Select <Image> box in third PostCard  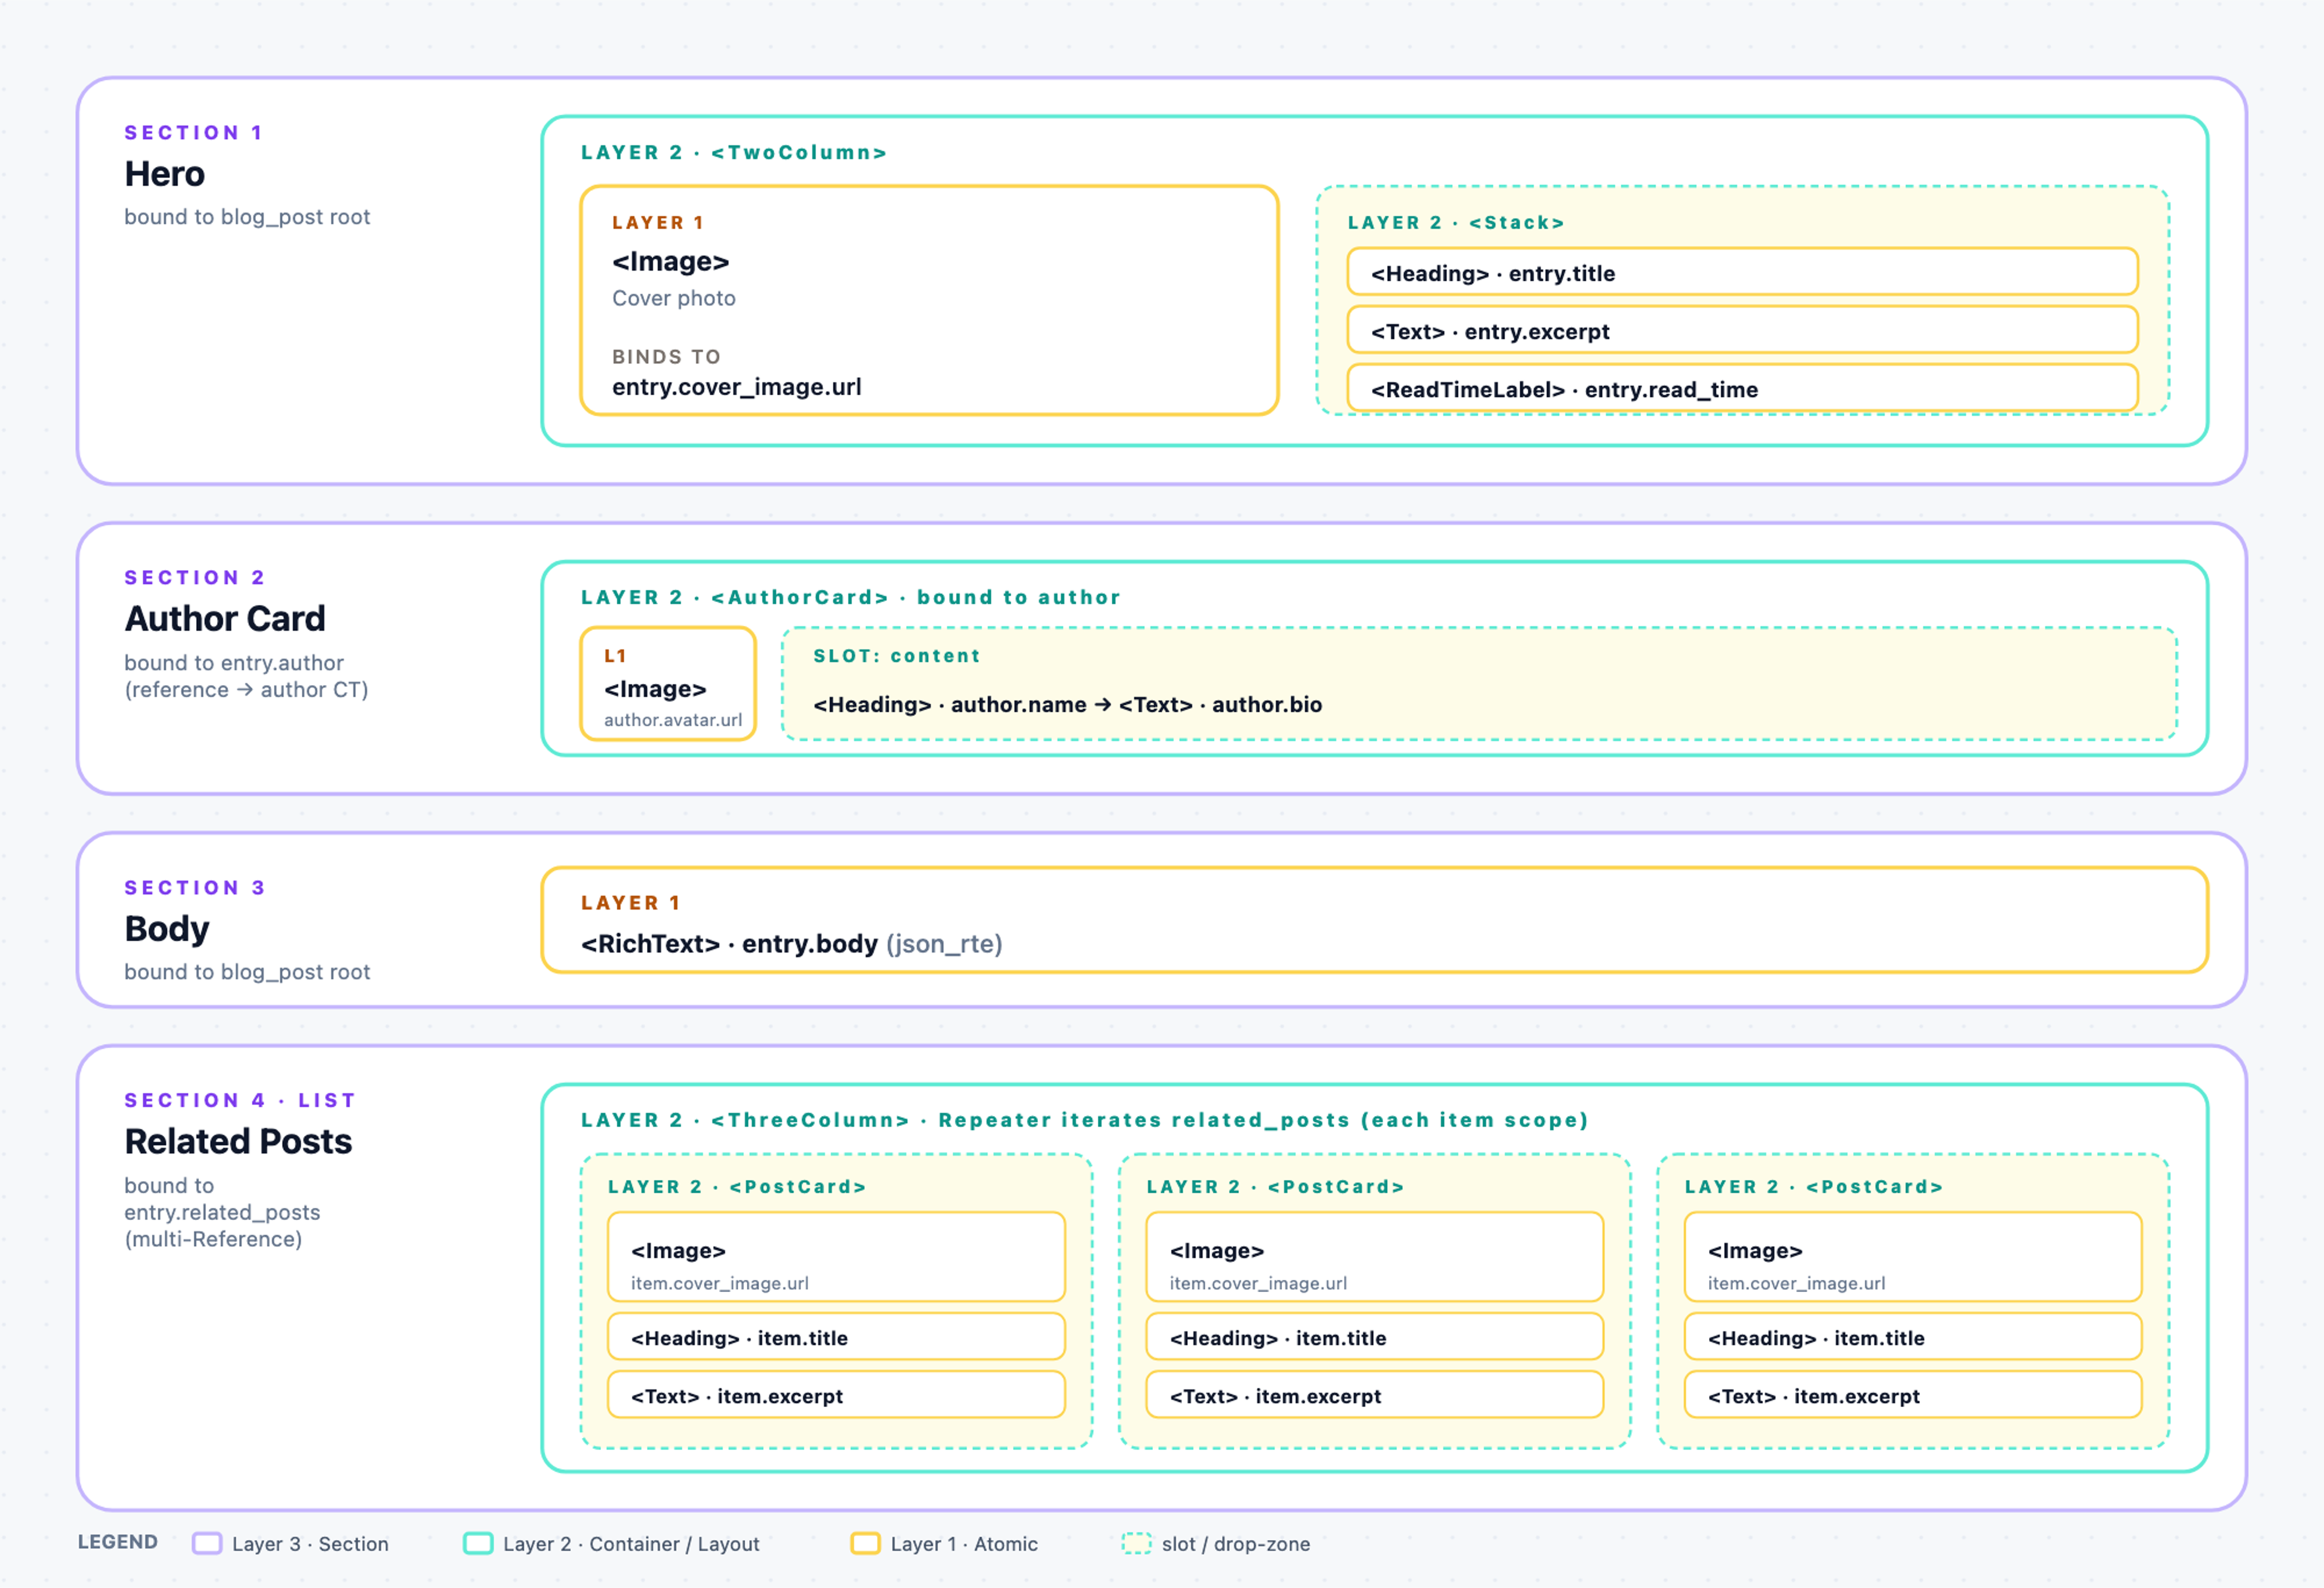point(1912,1257)
